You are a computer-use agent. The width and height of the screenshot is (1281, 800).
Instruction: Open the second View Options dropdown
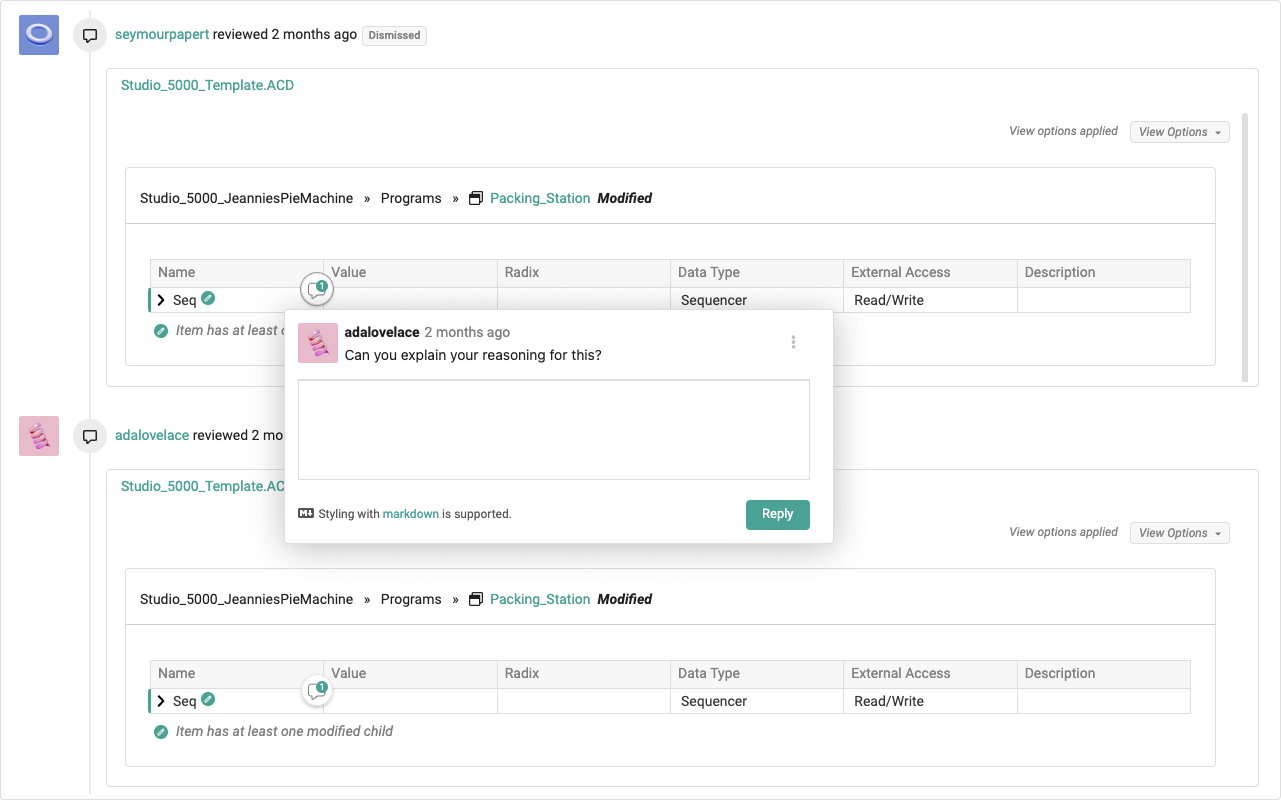1179,533
